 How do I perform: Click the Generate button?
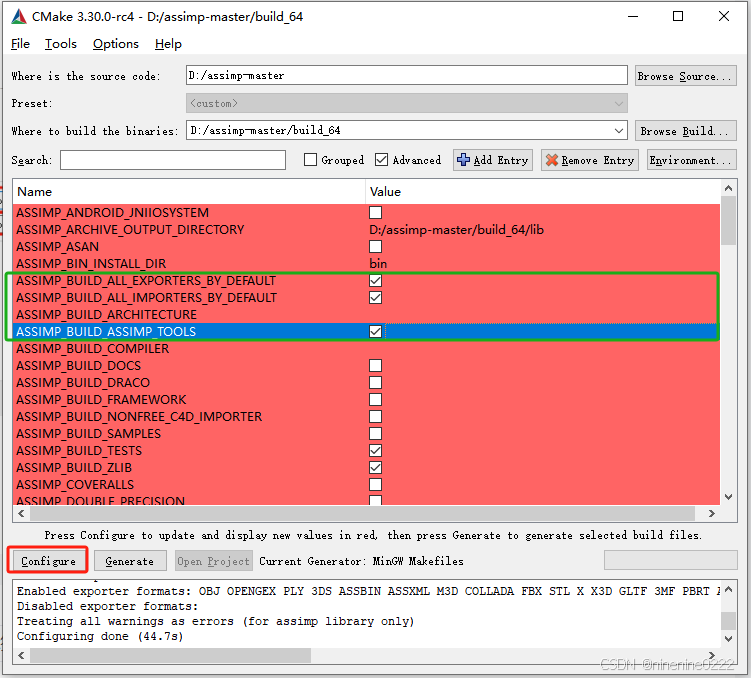point(130,561)
